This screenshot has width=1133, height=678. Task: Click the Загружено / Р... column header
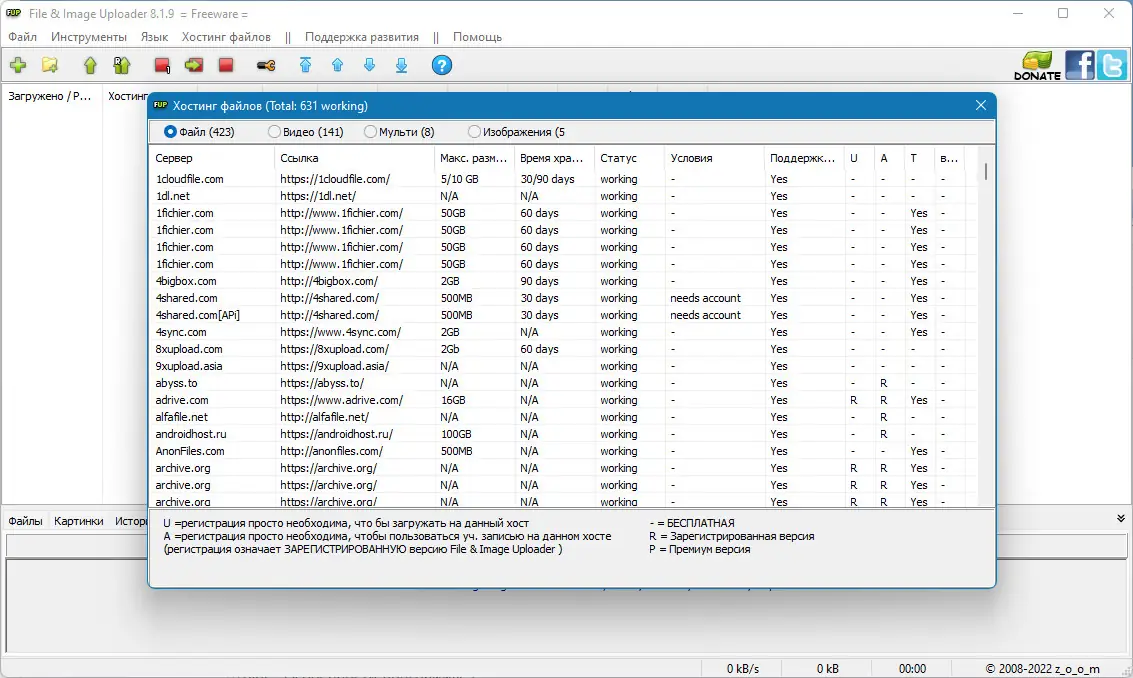[51, 95]
